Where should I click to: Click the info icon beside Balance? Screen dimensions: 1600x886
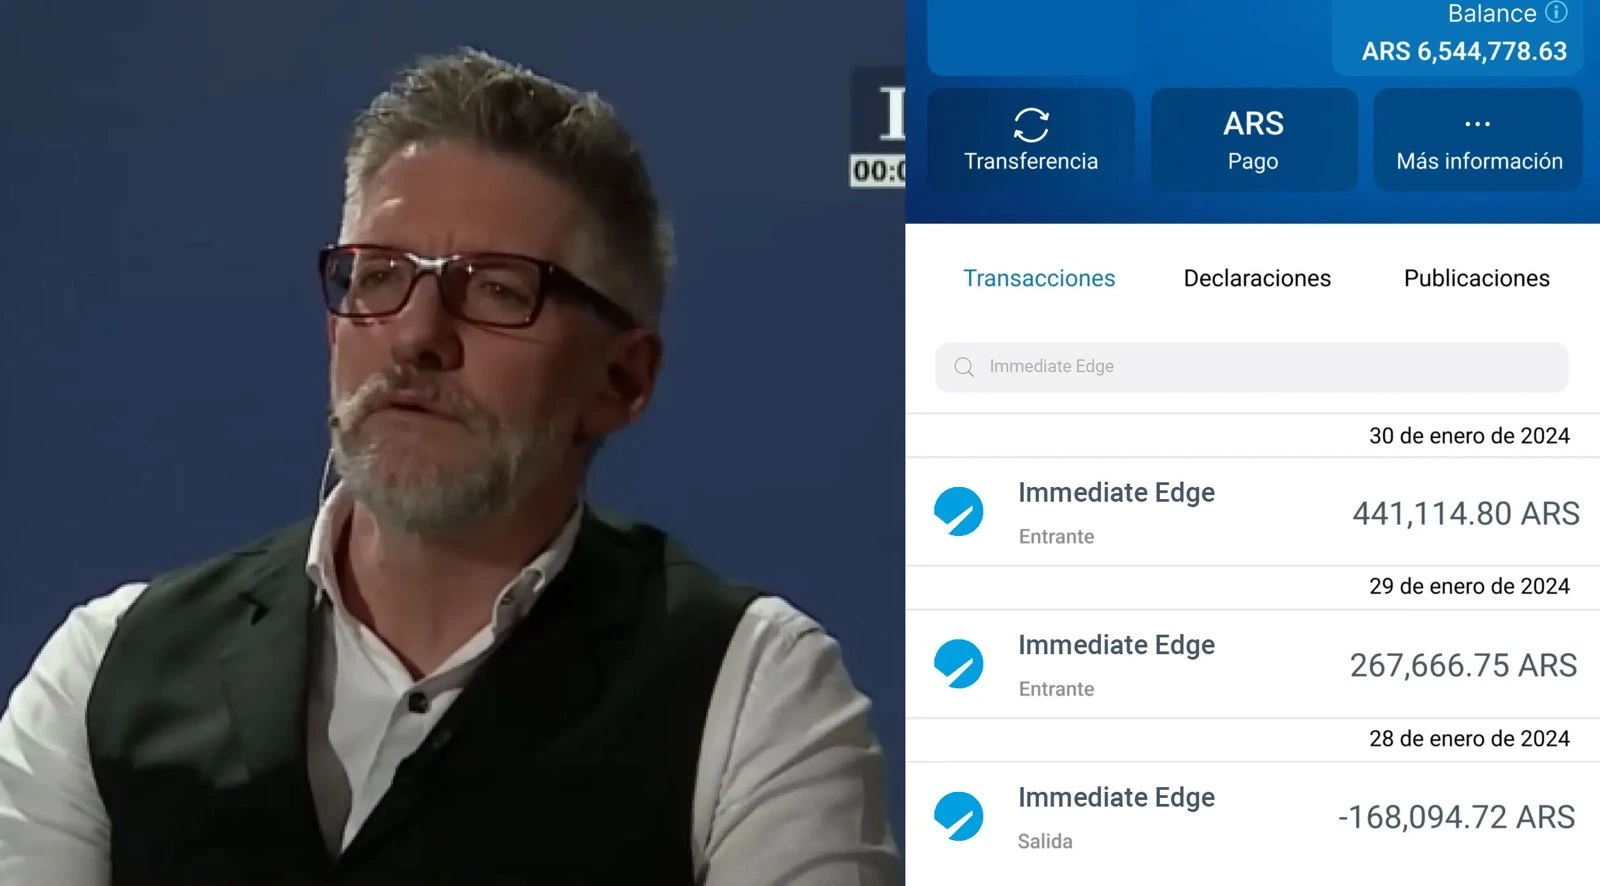[1556, 12]
